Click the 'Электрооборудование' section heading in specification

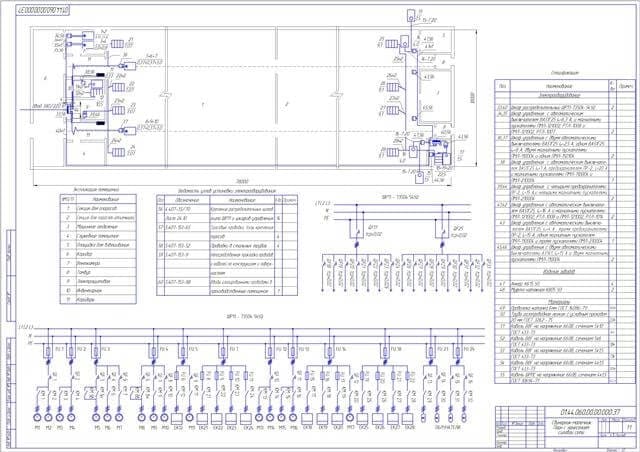click(558, 95)
